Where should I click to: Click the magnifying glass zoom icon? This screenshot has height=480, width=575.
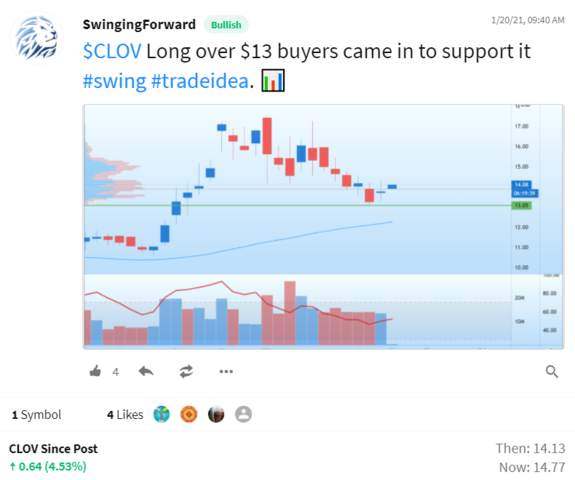pyautogui.click(x=552, y=371)
